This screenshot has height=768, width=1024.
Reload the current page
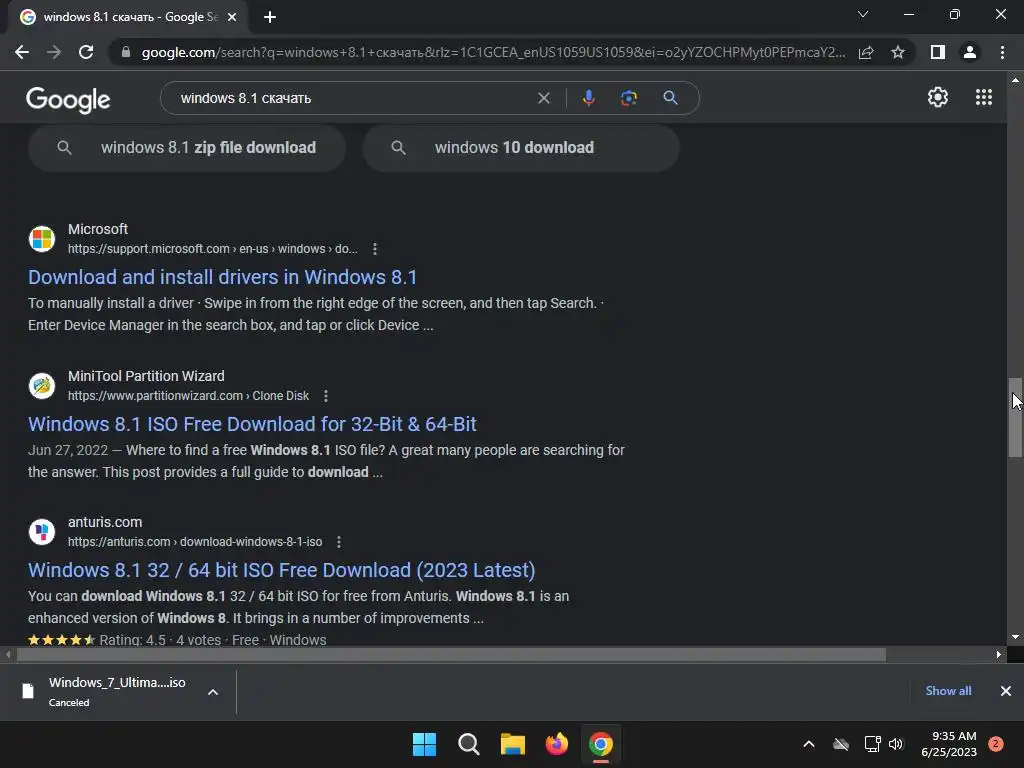pyautogui.click(x=86, y=52)
